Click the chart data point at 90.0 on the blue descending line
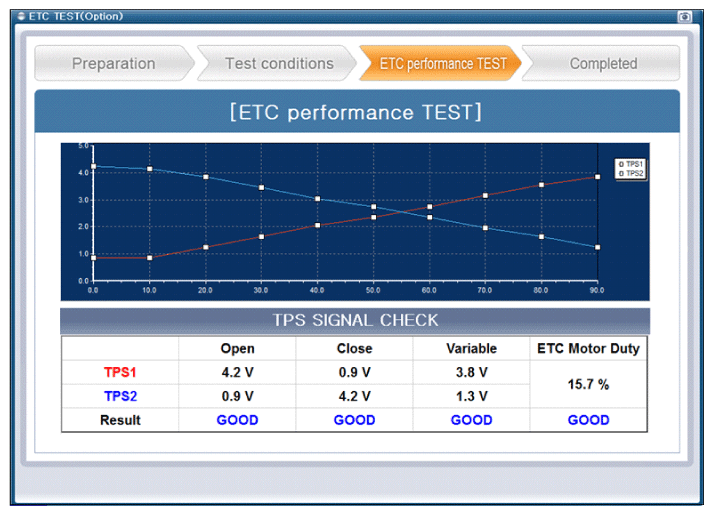This screenshot has width=713, height=515. [x=597, y=247]
